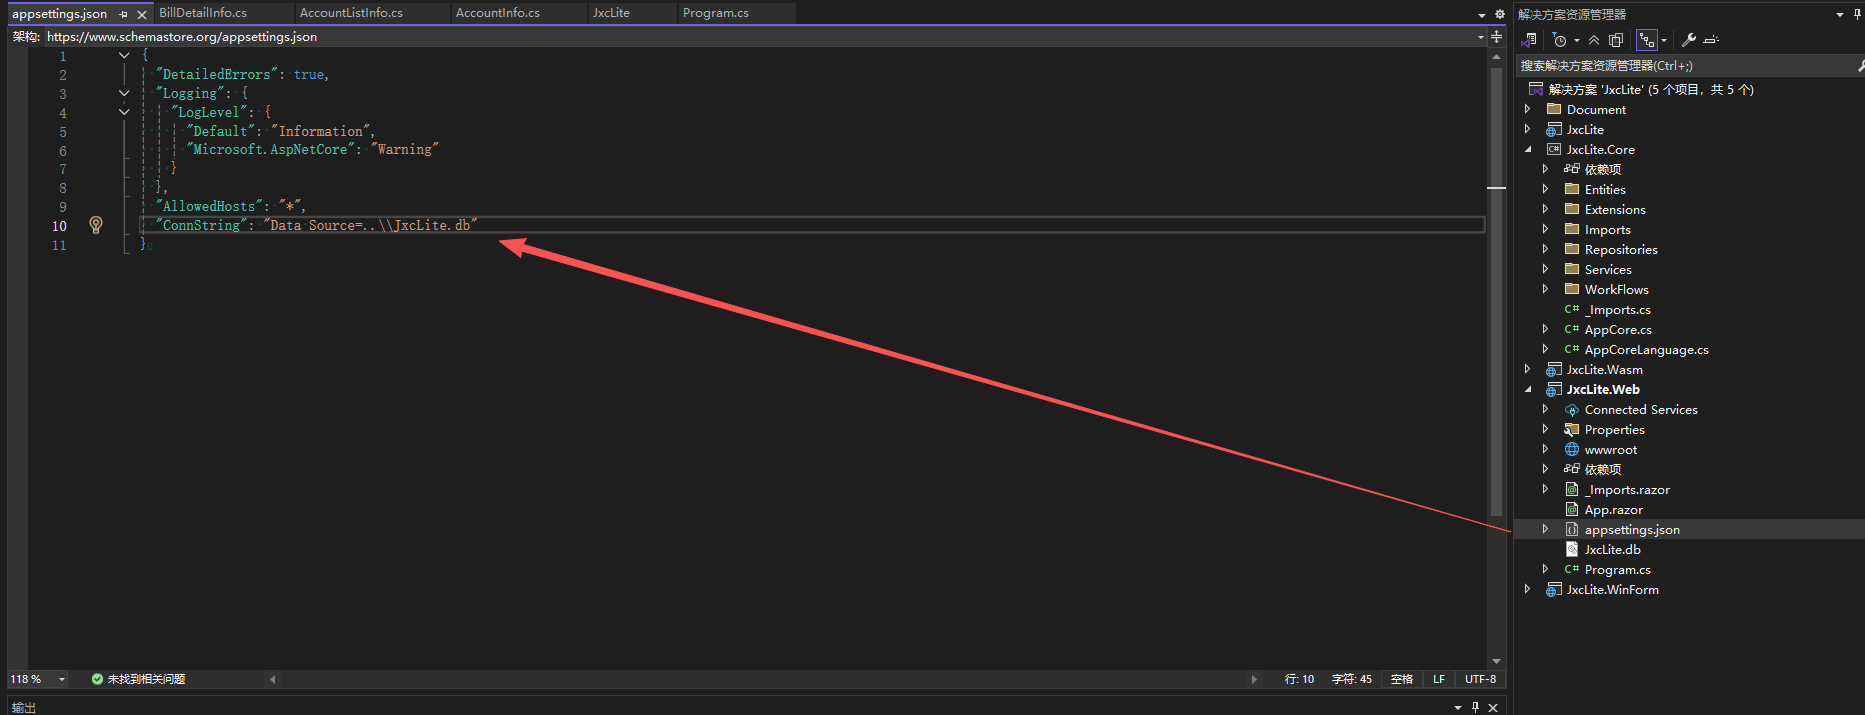1865x715 pixels.
Task: Collapse the JxcLite.Core project
Action: [1527, 149]
